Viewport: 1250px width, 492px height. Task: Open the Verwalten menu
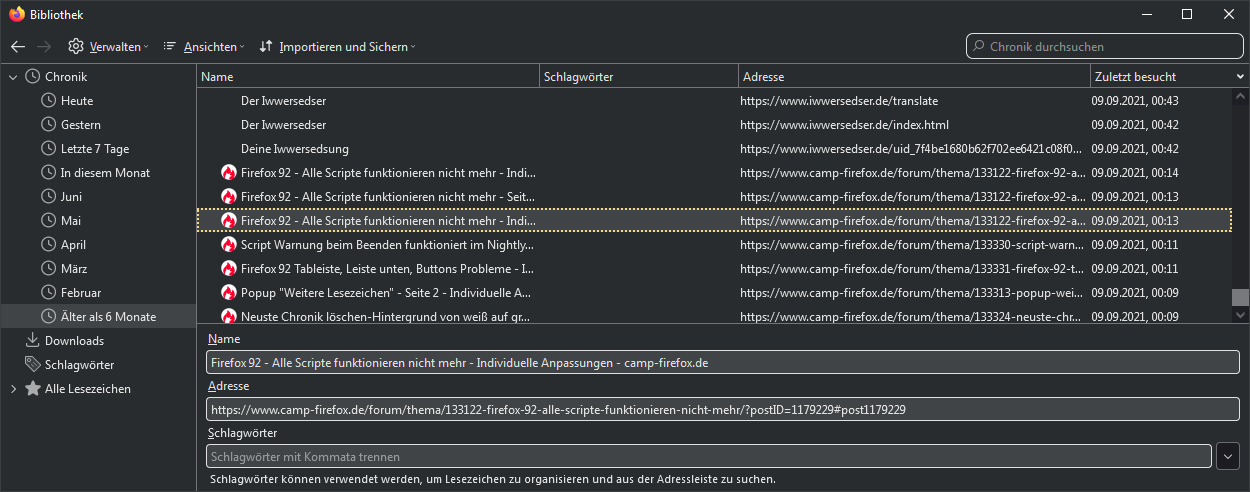pyautogui.click(x=114, y=47)
